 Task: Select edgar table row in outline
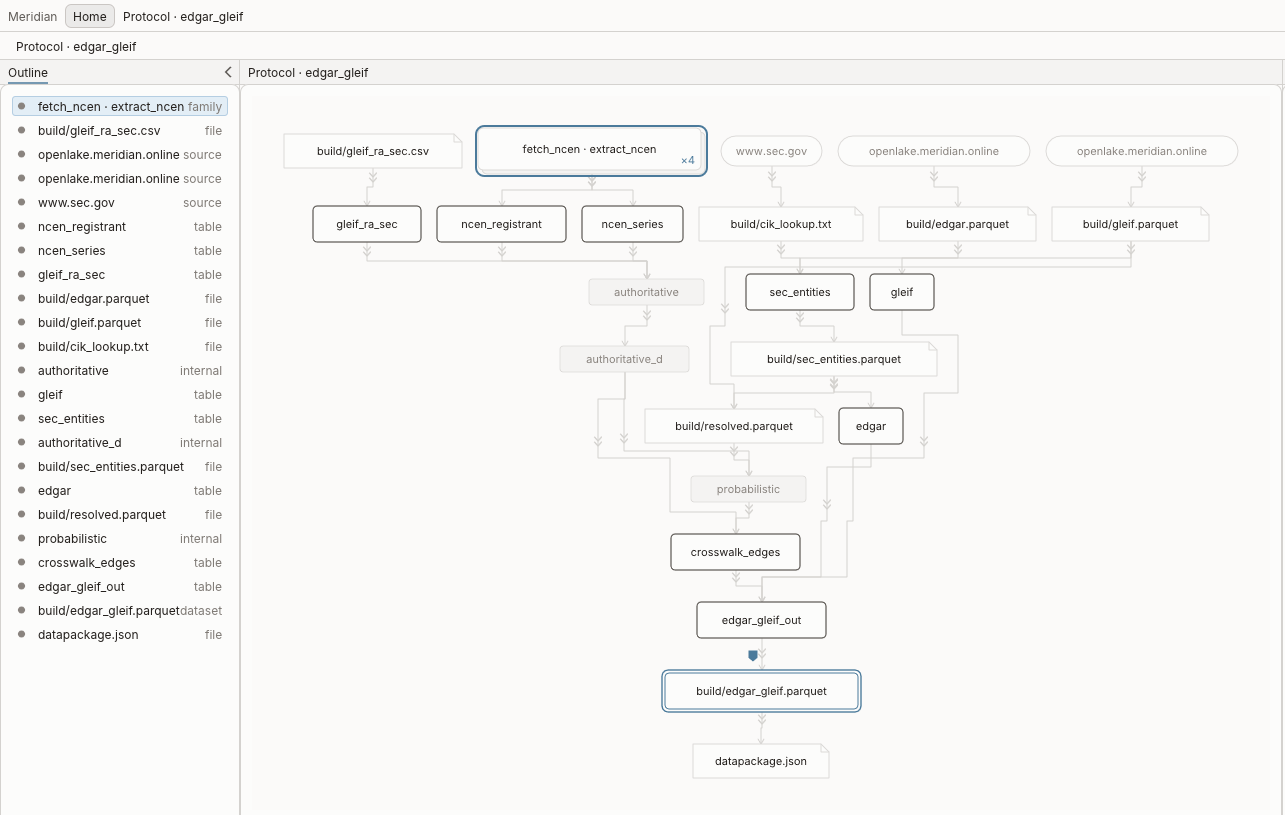120,491
